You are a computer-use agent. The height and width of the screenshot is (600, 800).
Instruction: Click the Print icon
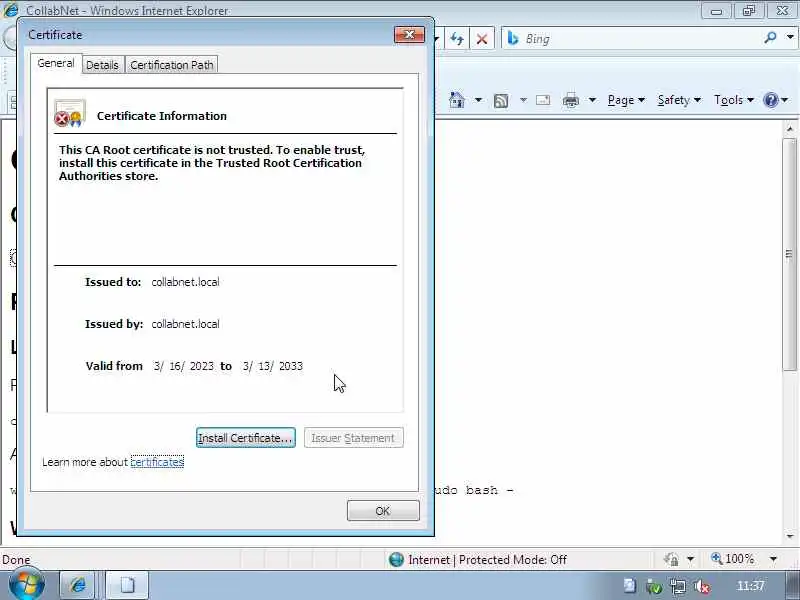pyautogui.click(x=570, y=101)
